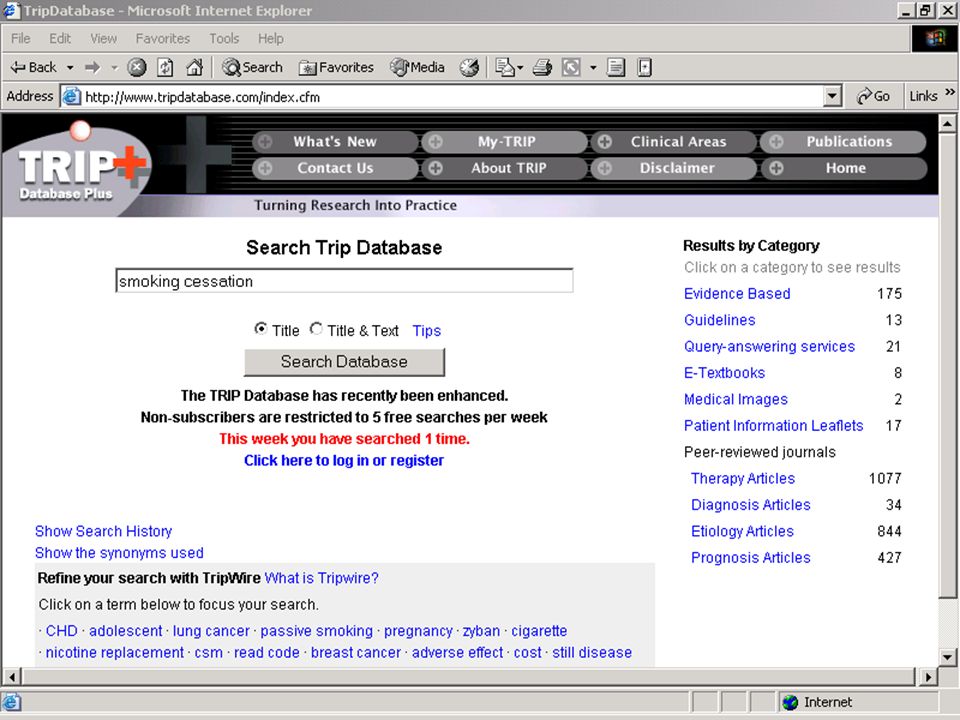Click the plus icon beside Publications
The width and height of the screenshot is (960, 720).
pos(776,142)
